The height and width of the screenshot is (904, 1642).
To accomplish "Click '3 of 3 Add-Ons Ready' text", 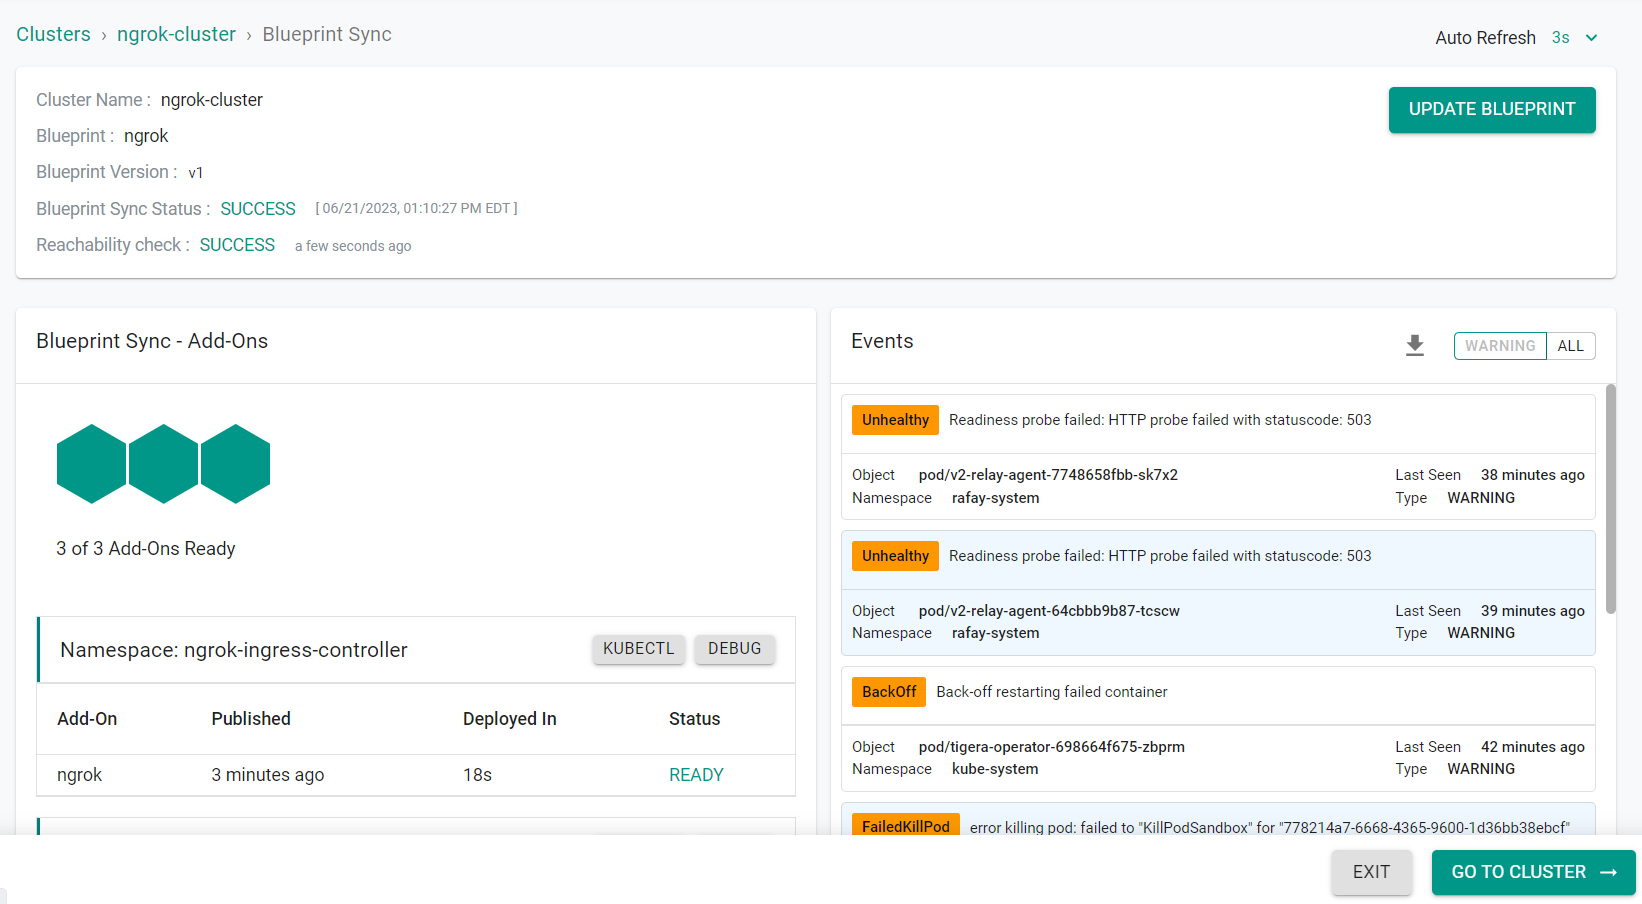I will point(146,549).
